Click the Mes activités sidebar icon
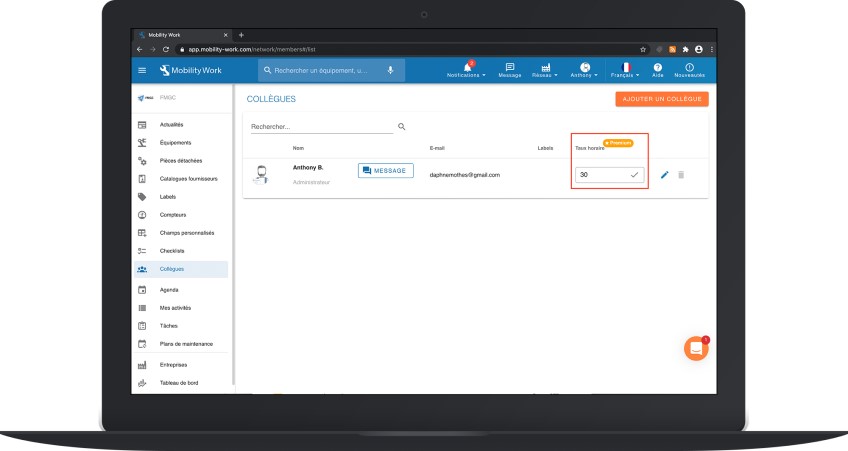Viewport: 848px width, 451px height. coord(142,308)
